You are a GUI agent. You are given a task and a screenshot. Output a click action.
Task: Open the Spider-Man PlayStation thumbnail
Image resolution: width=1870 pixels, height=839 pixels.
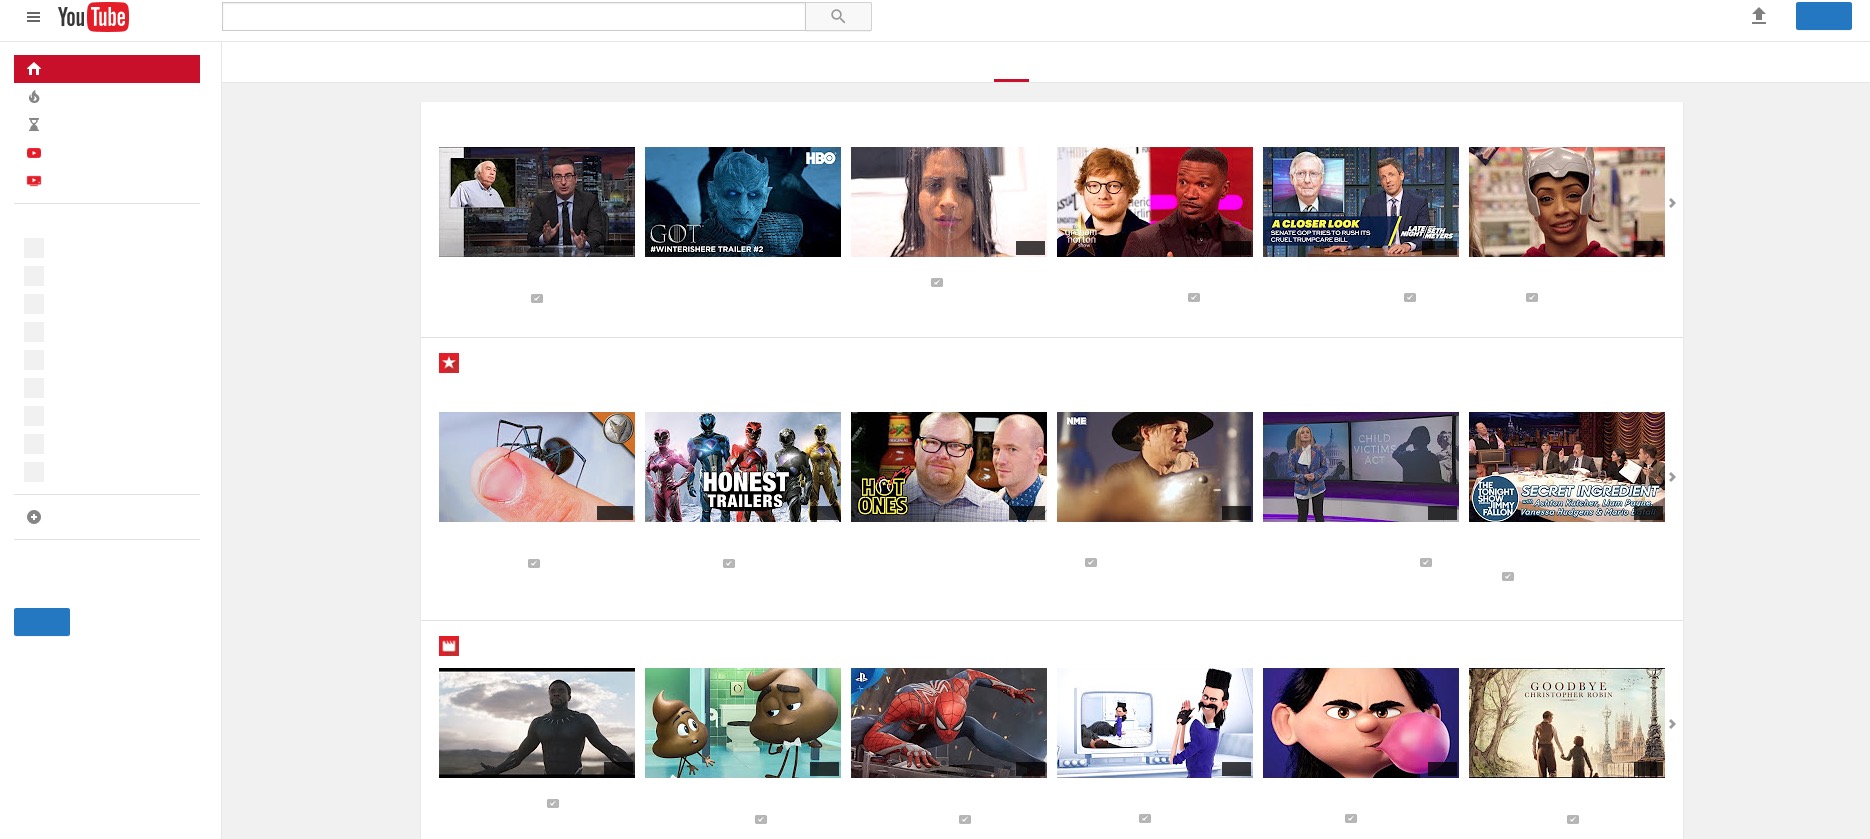click(949, 723)
